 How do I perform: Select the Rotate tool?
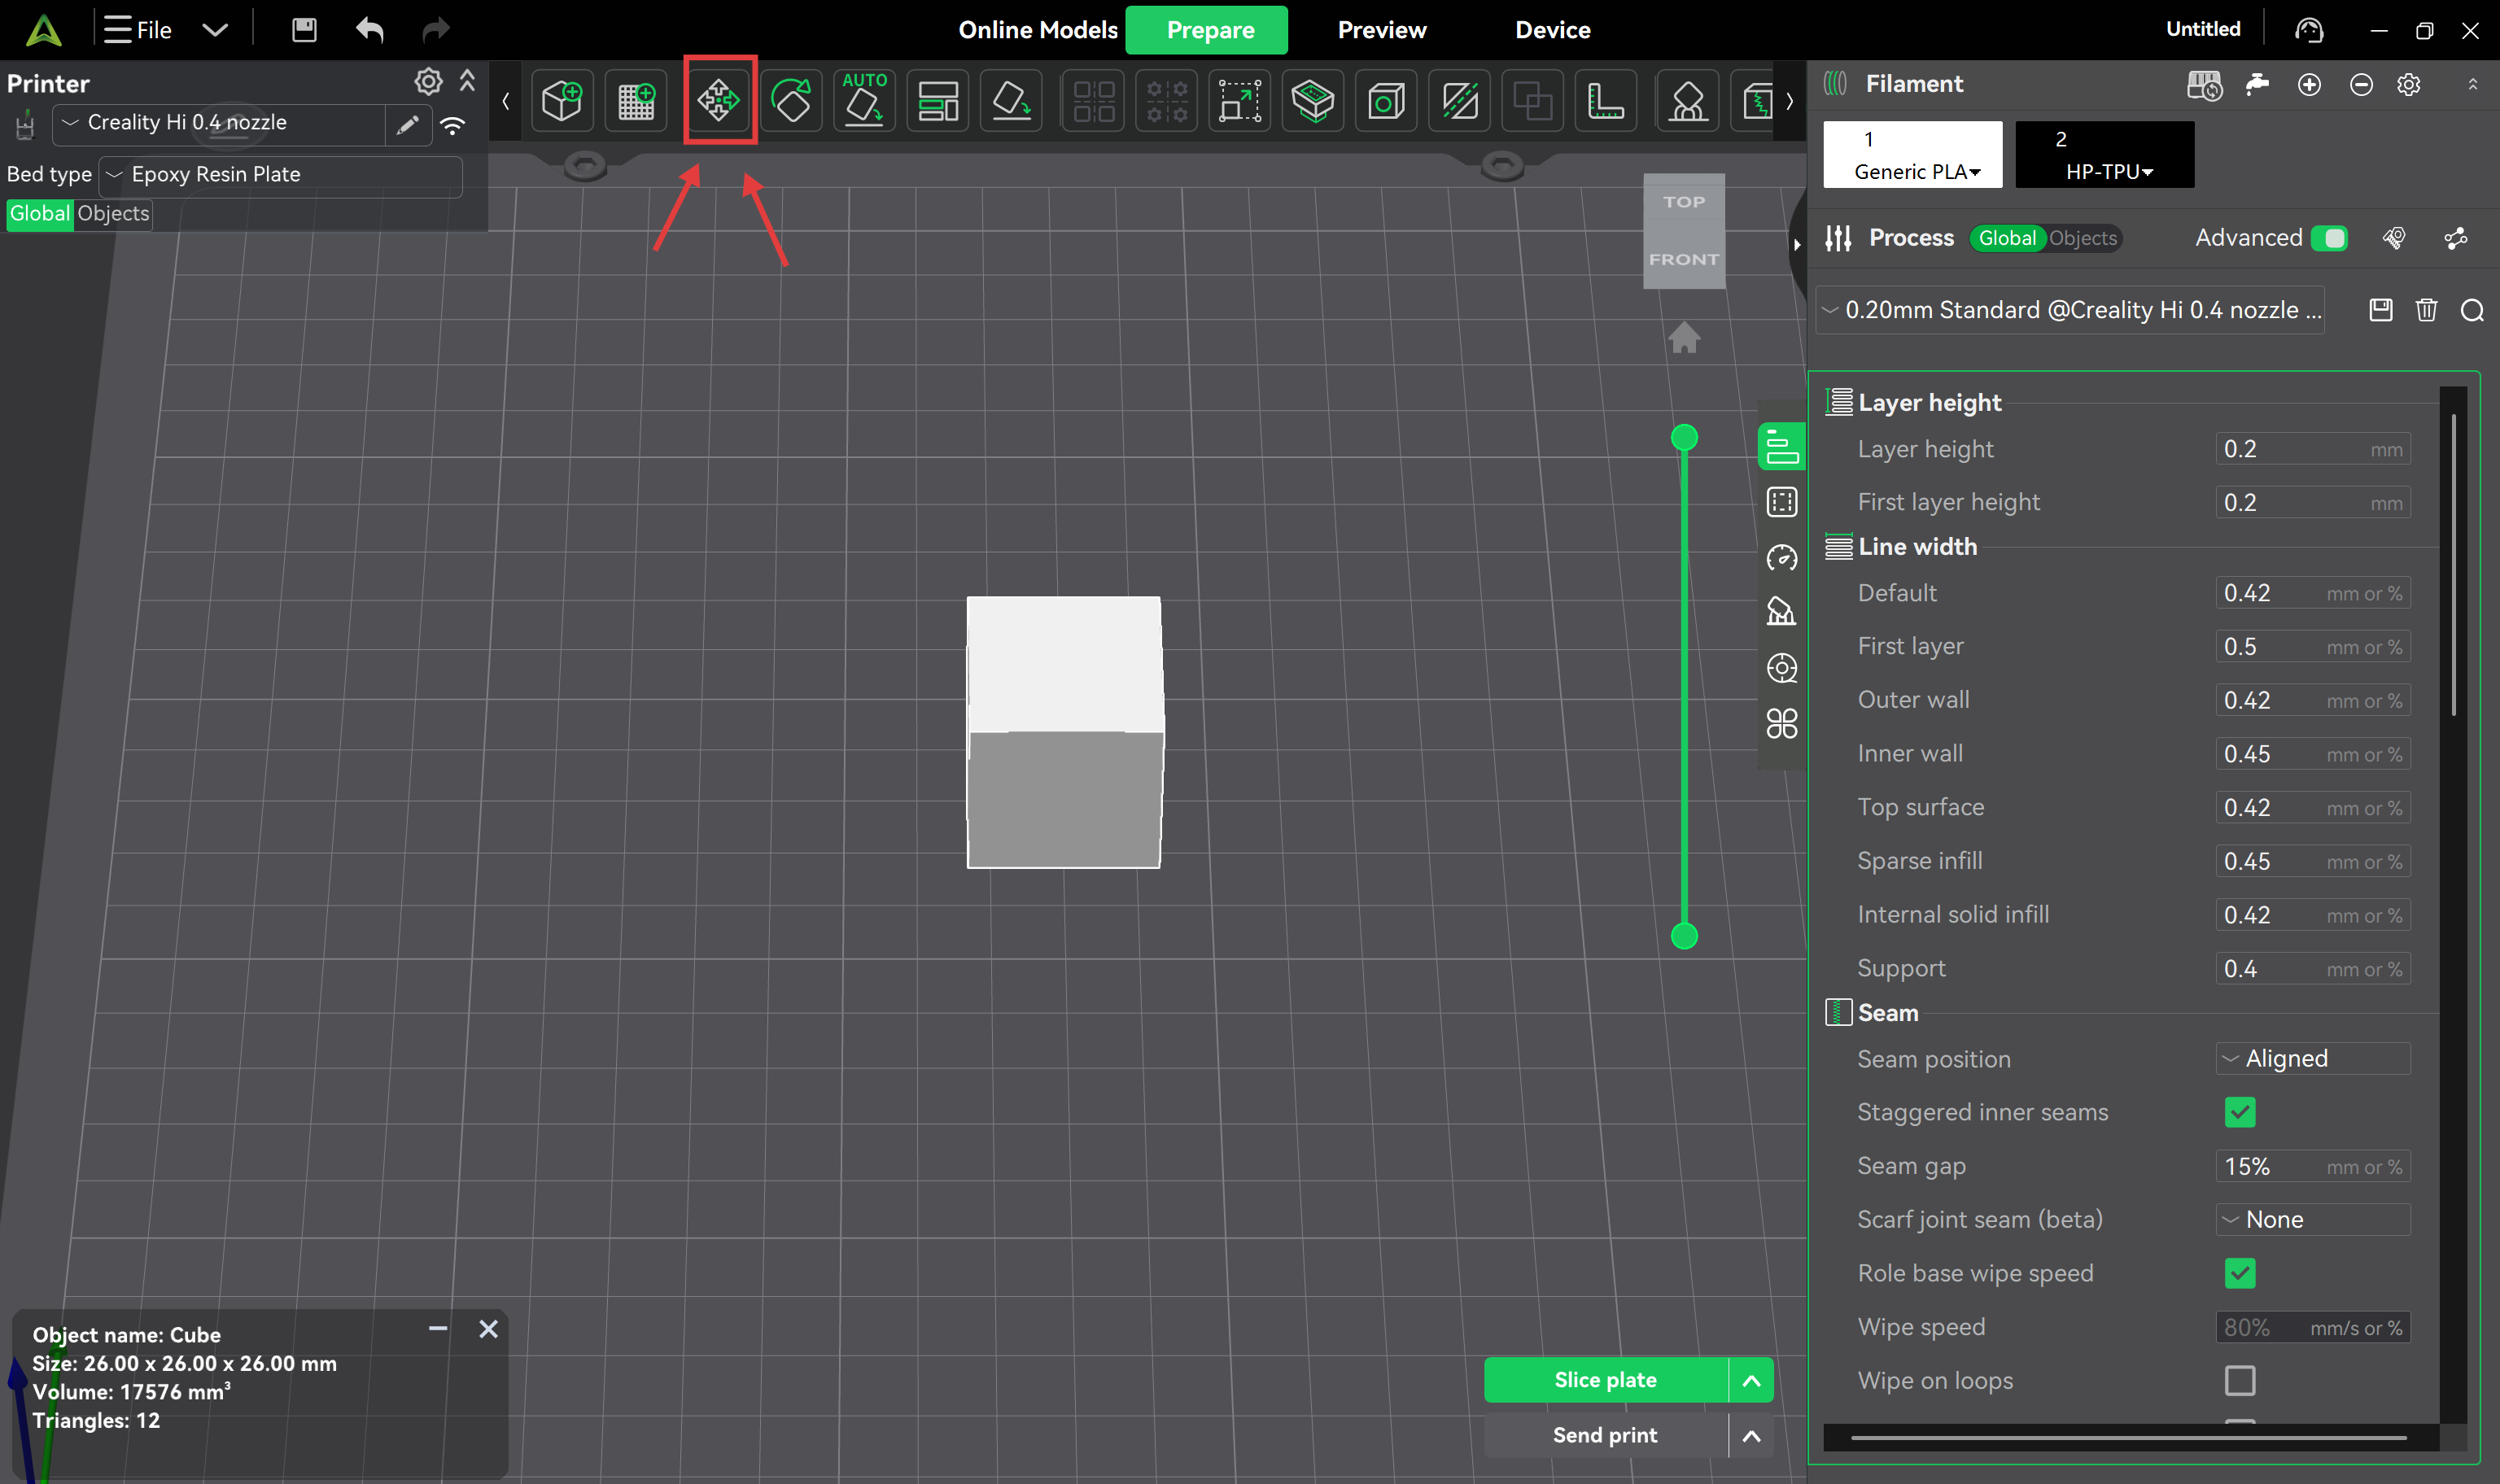[791, 100]
